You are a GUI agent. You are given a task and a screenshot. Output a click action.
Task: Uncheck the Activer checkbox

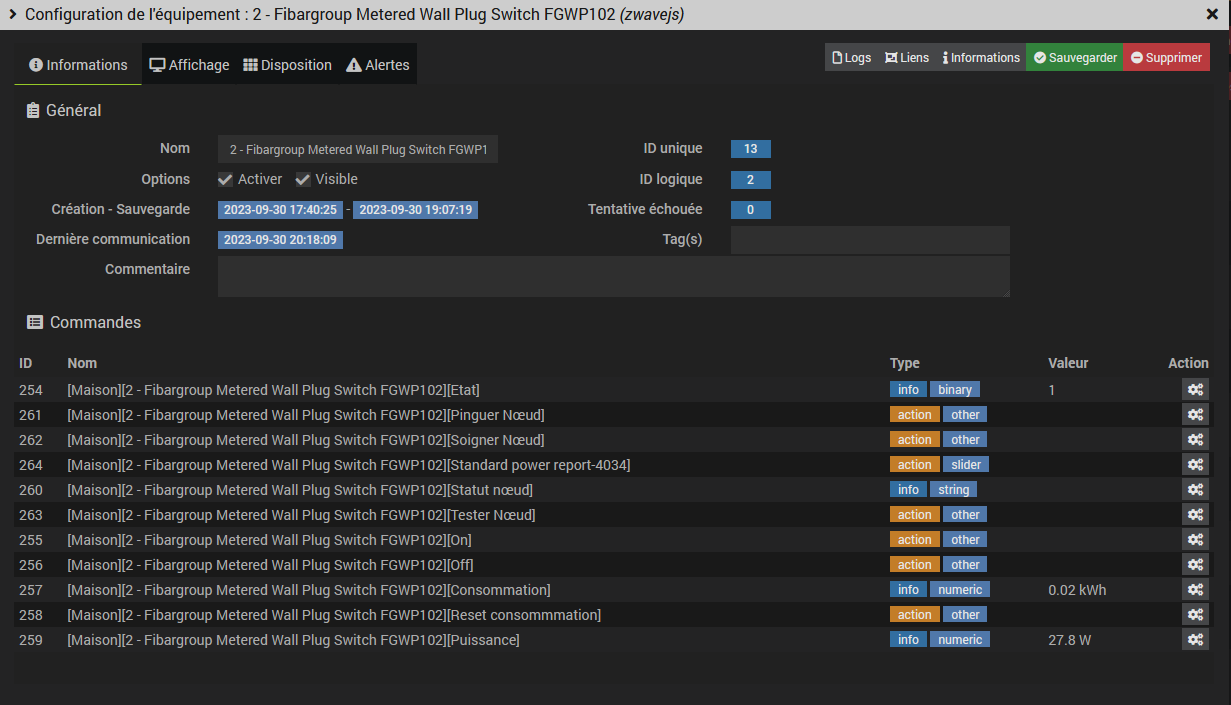(x=226, y=180)
